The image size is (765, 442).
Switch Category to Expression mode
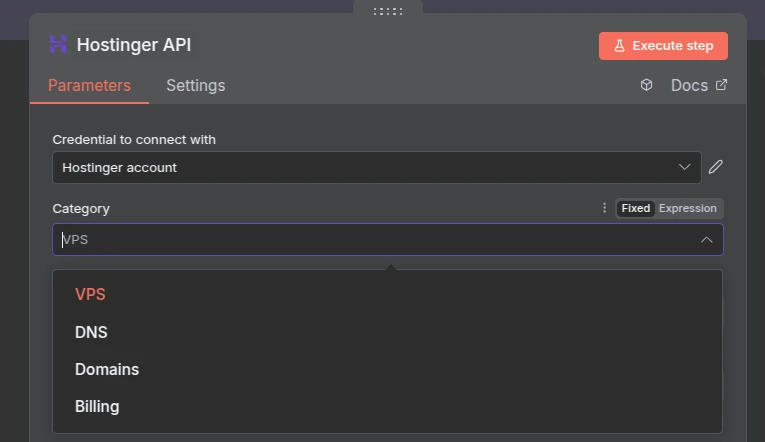[688, 208]
